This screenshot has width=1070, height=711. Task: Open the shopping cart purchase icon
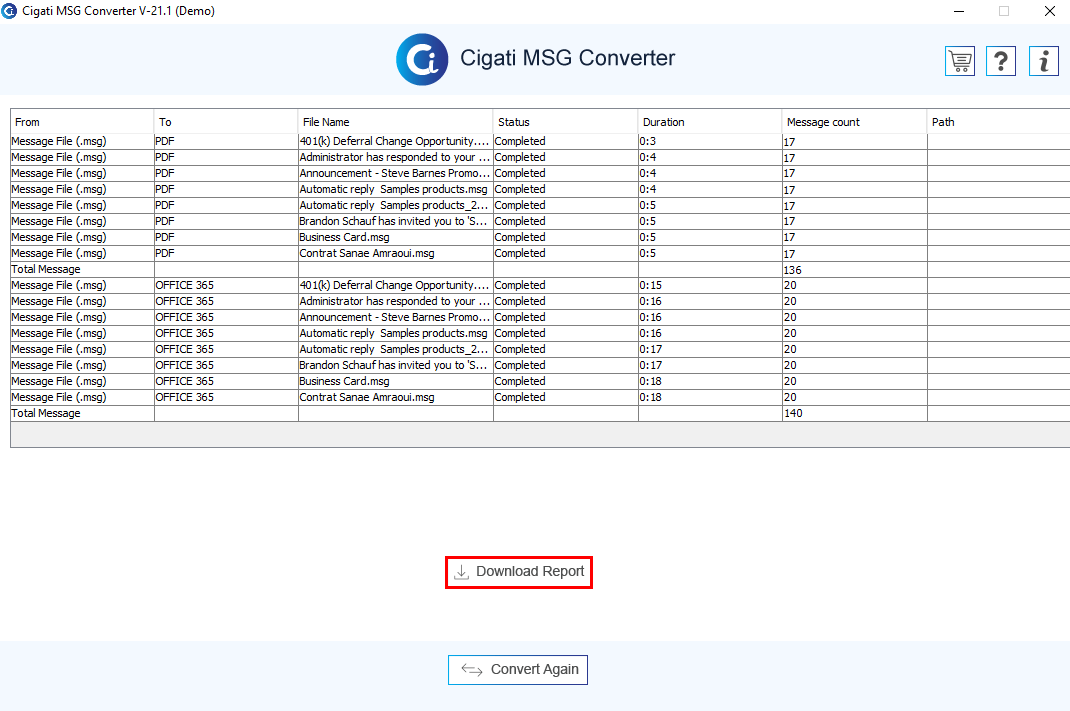[959, 61]
